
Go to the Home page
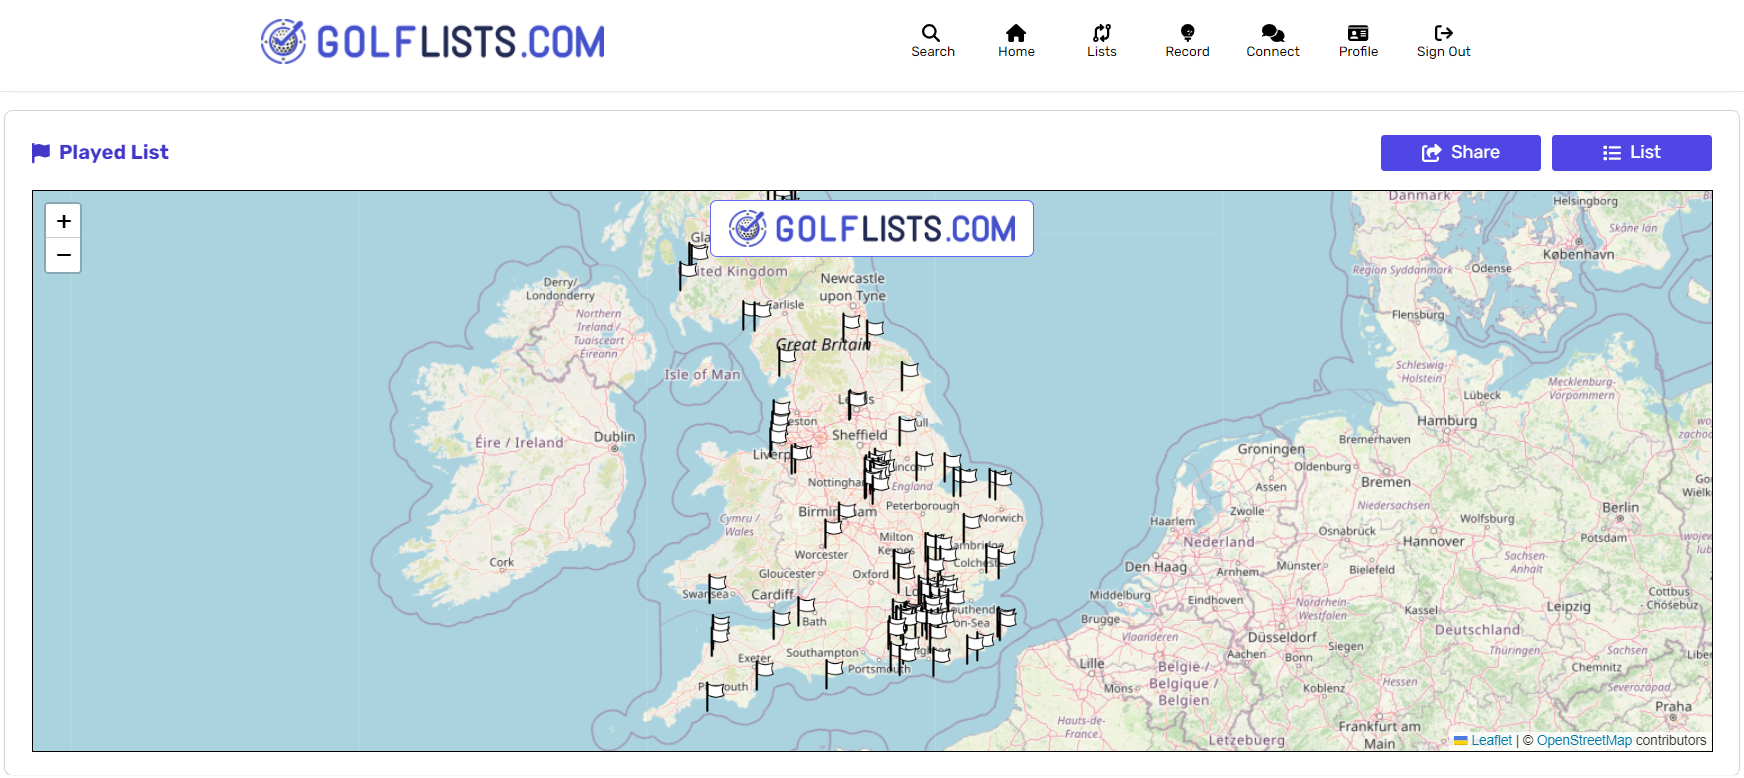[1016, 41]
